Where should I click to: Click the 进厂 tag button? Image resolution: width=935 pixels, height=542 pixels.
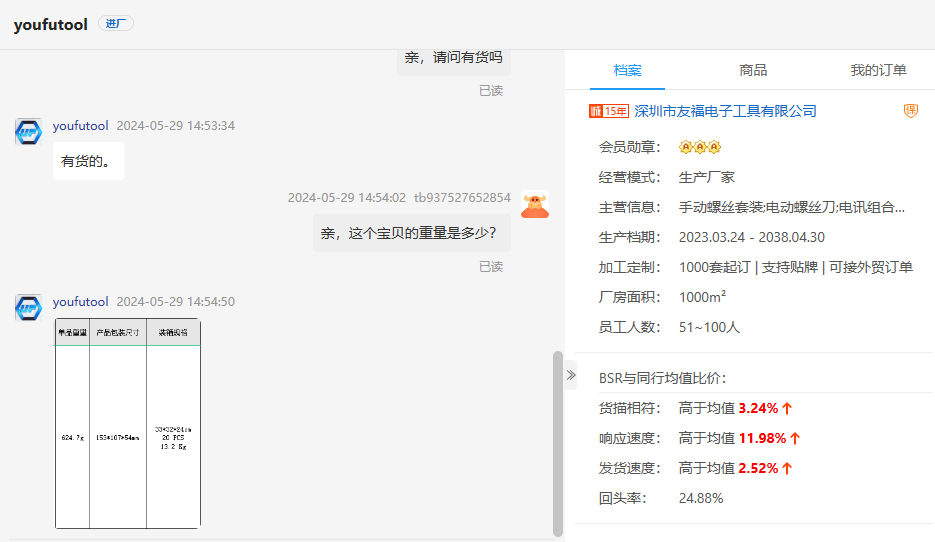click(116, 24)
